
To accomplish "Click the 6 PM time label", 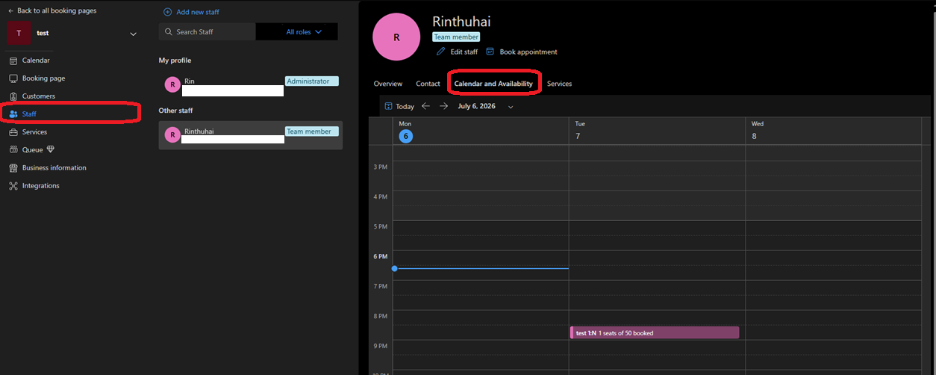I will (x=380, y=256).
